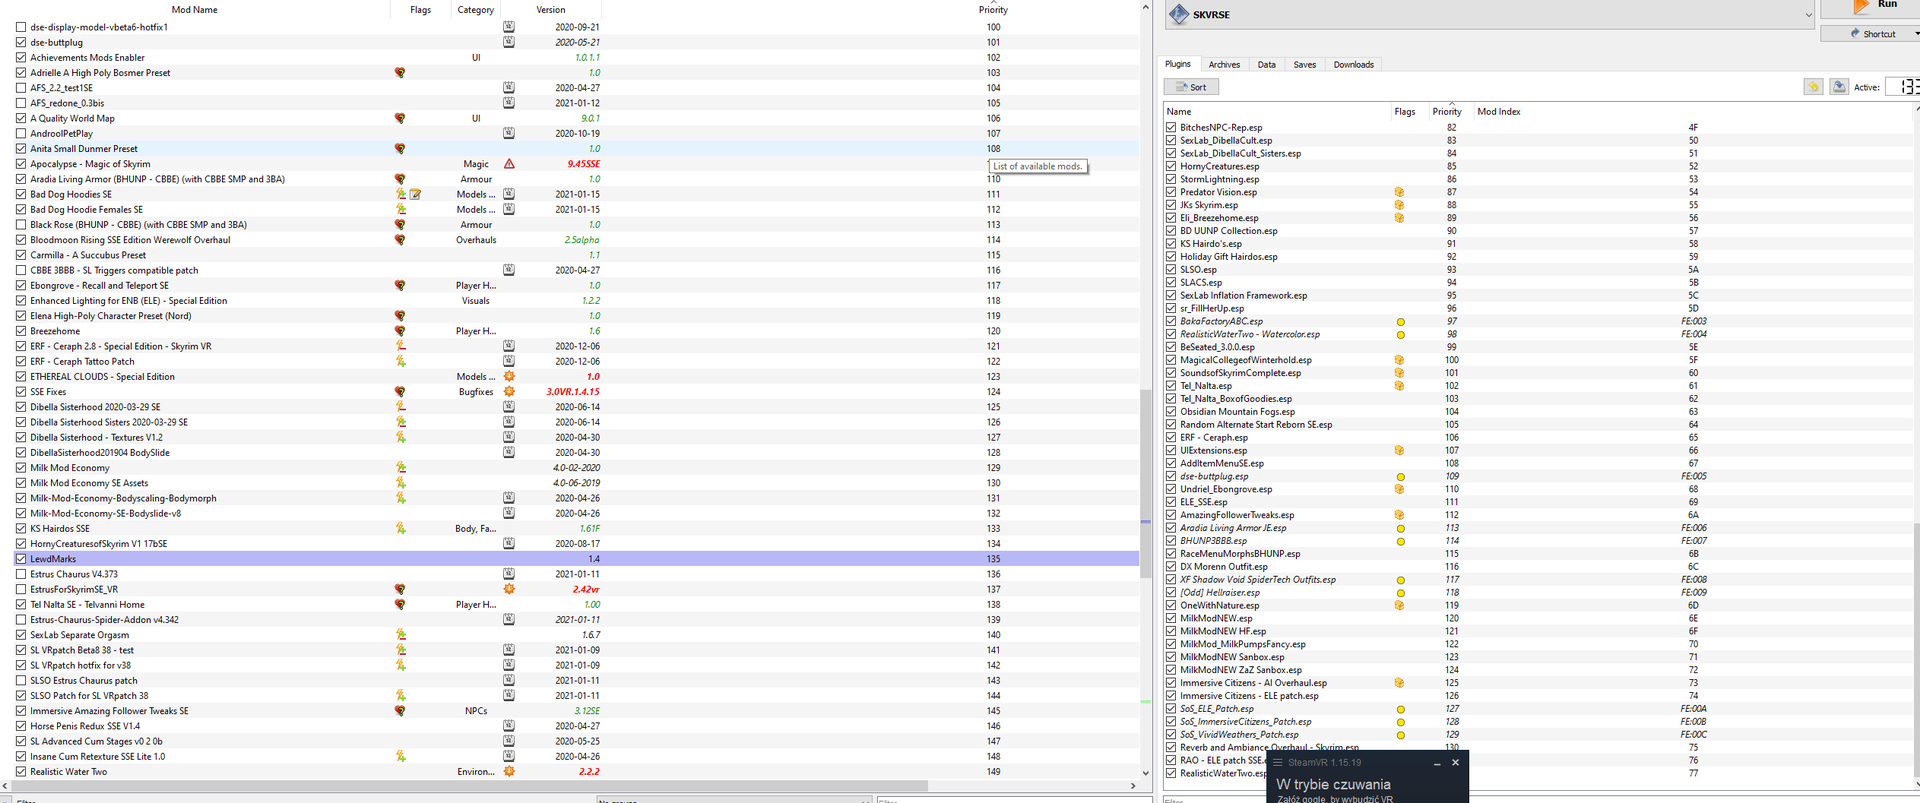Viewport: 1920px width, 803px height.
Task: Click the update icon on EstrusForSkyrimSE_VR row
Action: (x=509, y=589)
